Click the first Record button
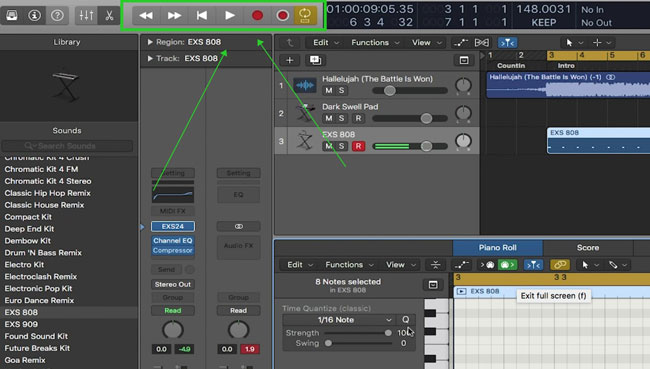The height and width of the screenshot is (369, 650). [257, 15]
